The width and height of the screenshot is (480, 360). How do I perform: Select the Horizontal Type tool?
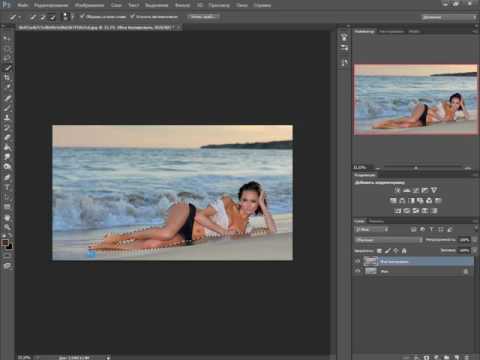click(7, 187)
